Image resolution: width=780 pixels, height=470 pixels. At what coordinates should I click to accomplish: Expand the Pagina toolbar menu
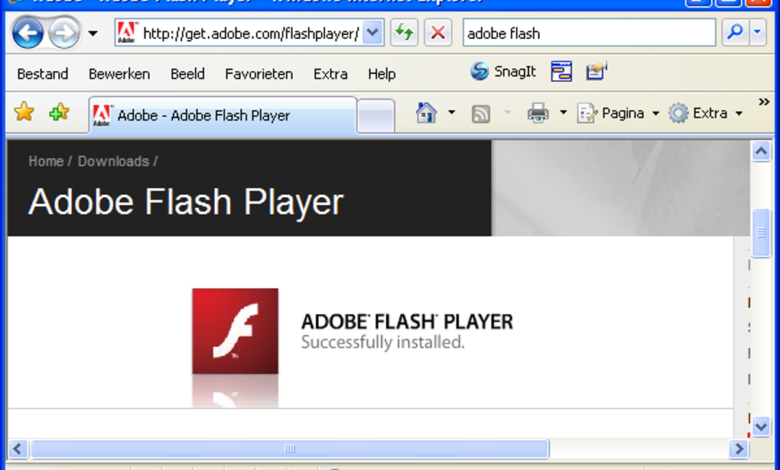click(x=619, y=113)
